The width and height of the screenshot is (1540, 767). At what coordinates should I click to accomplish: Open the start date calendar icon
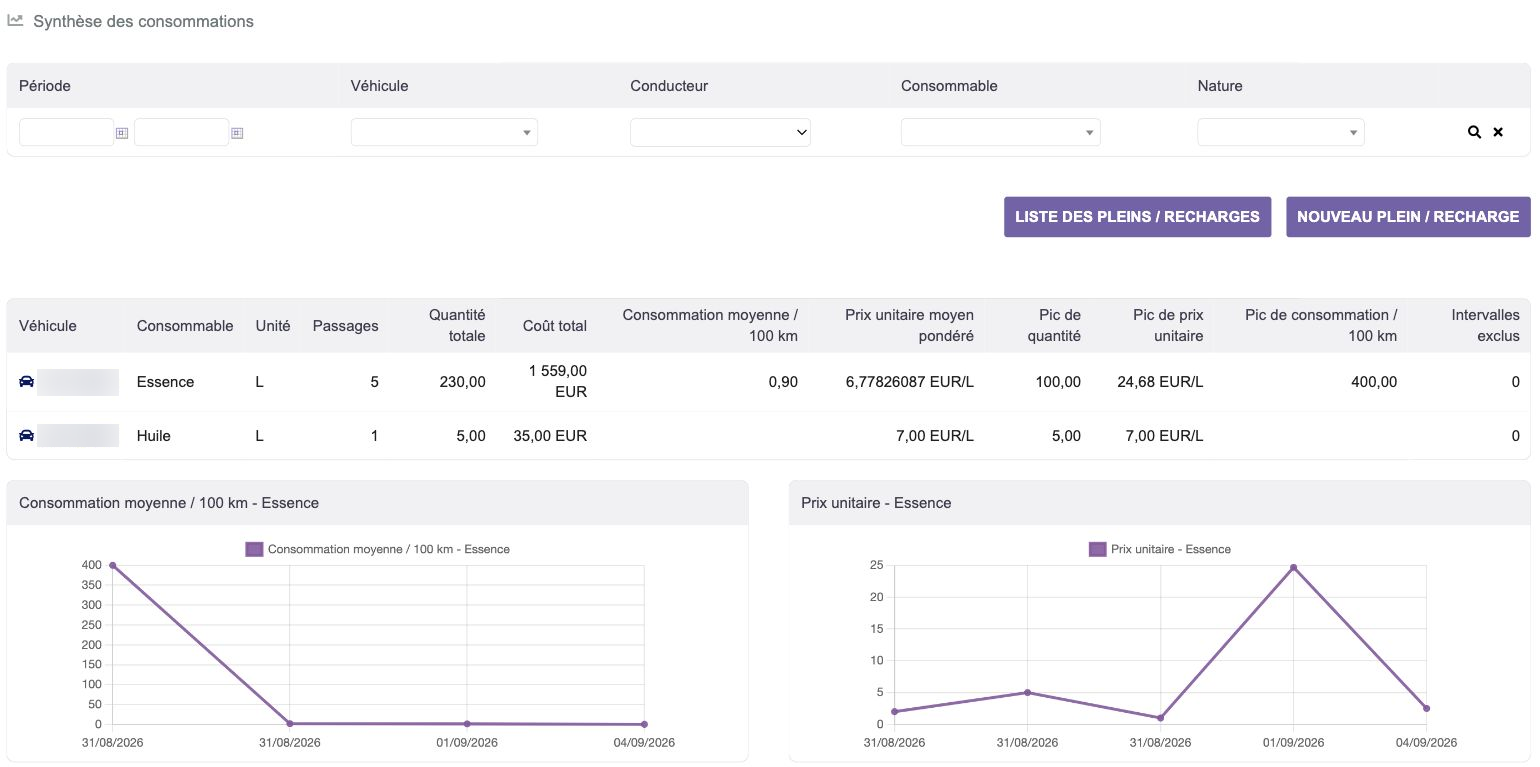[122, 132]
